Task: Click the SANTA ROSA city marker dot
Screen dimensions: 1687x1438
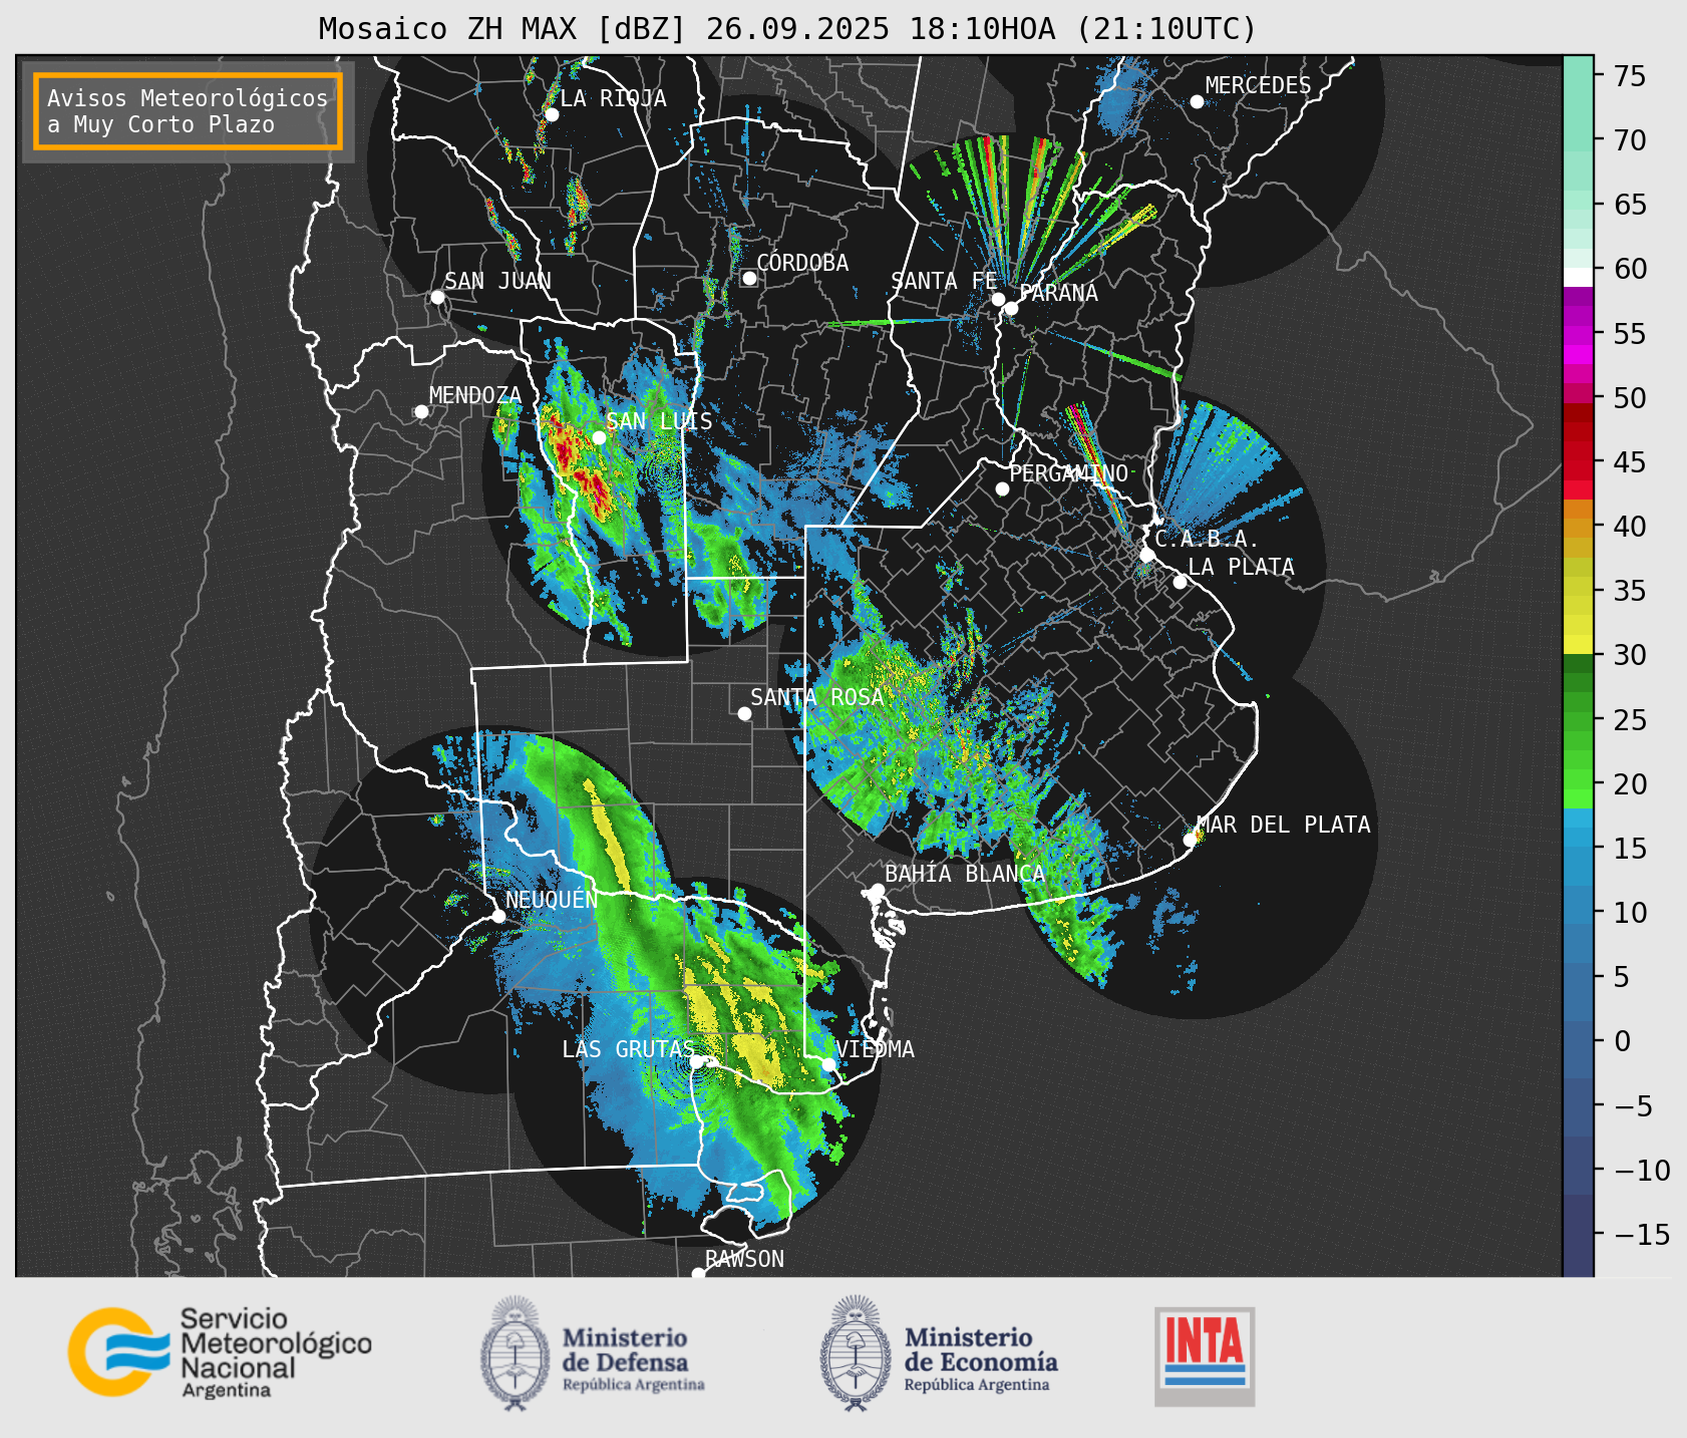Action: [x=744, y=713]
